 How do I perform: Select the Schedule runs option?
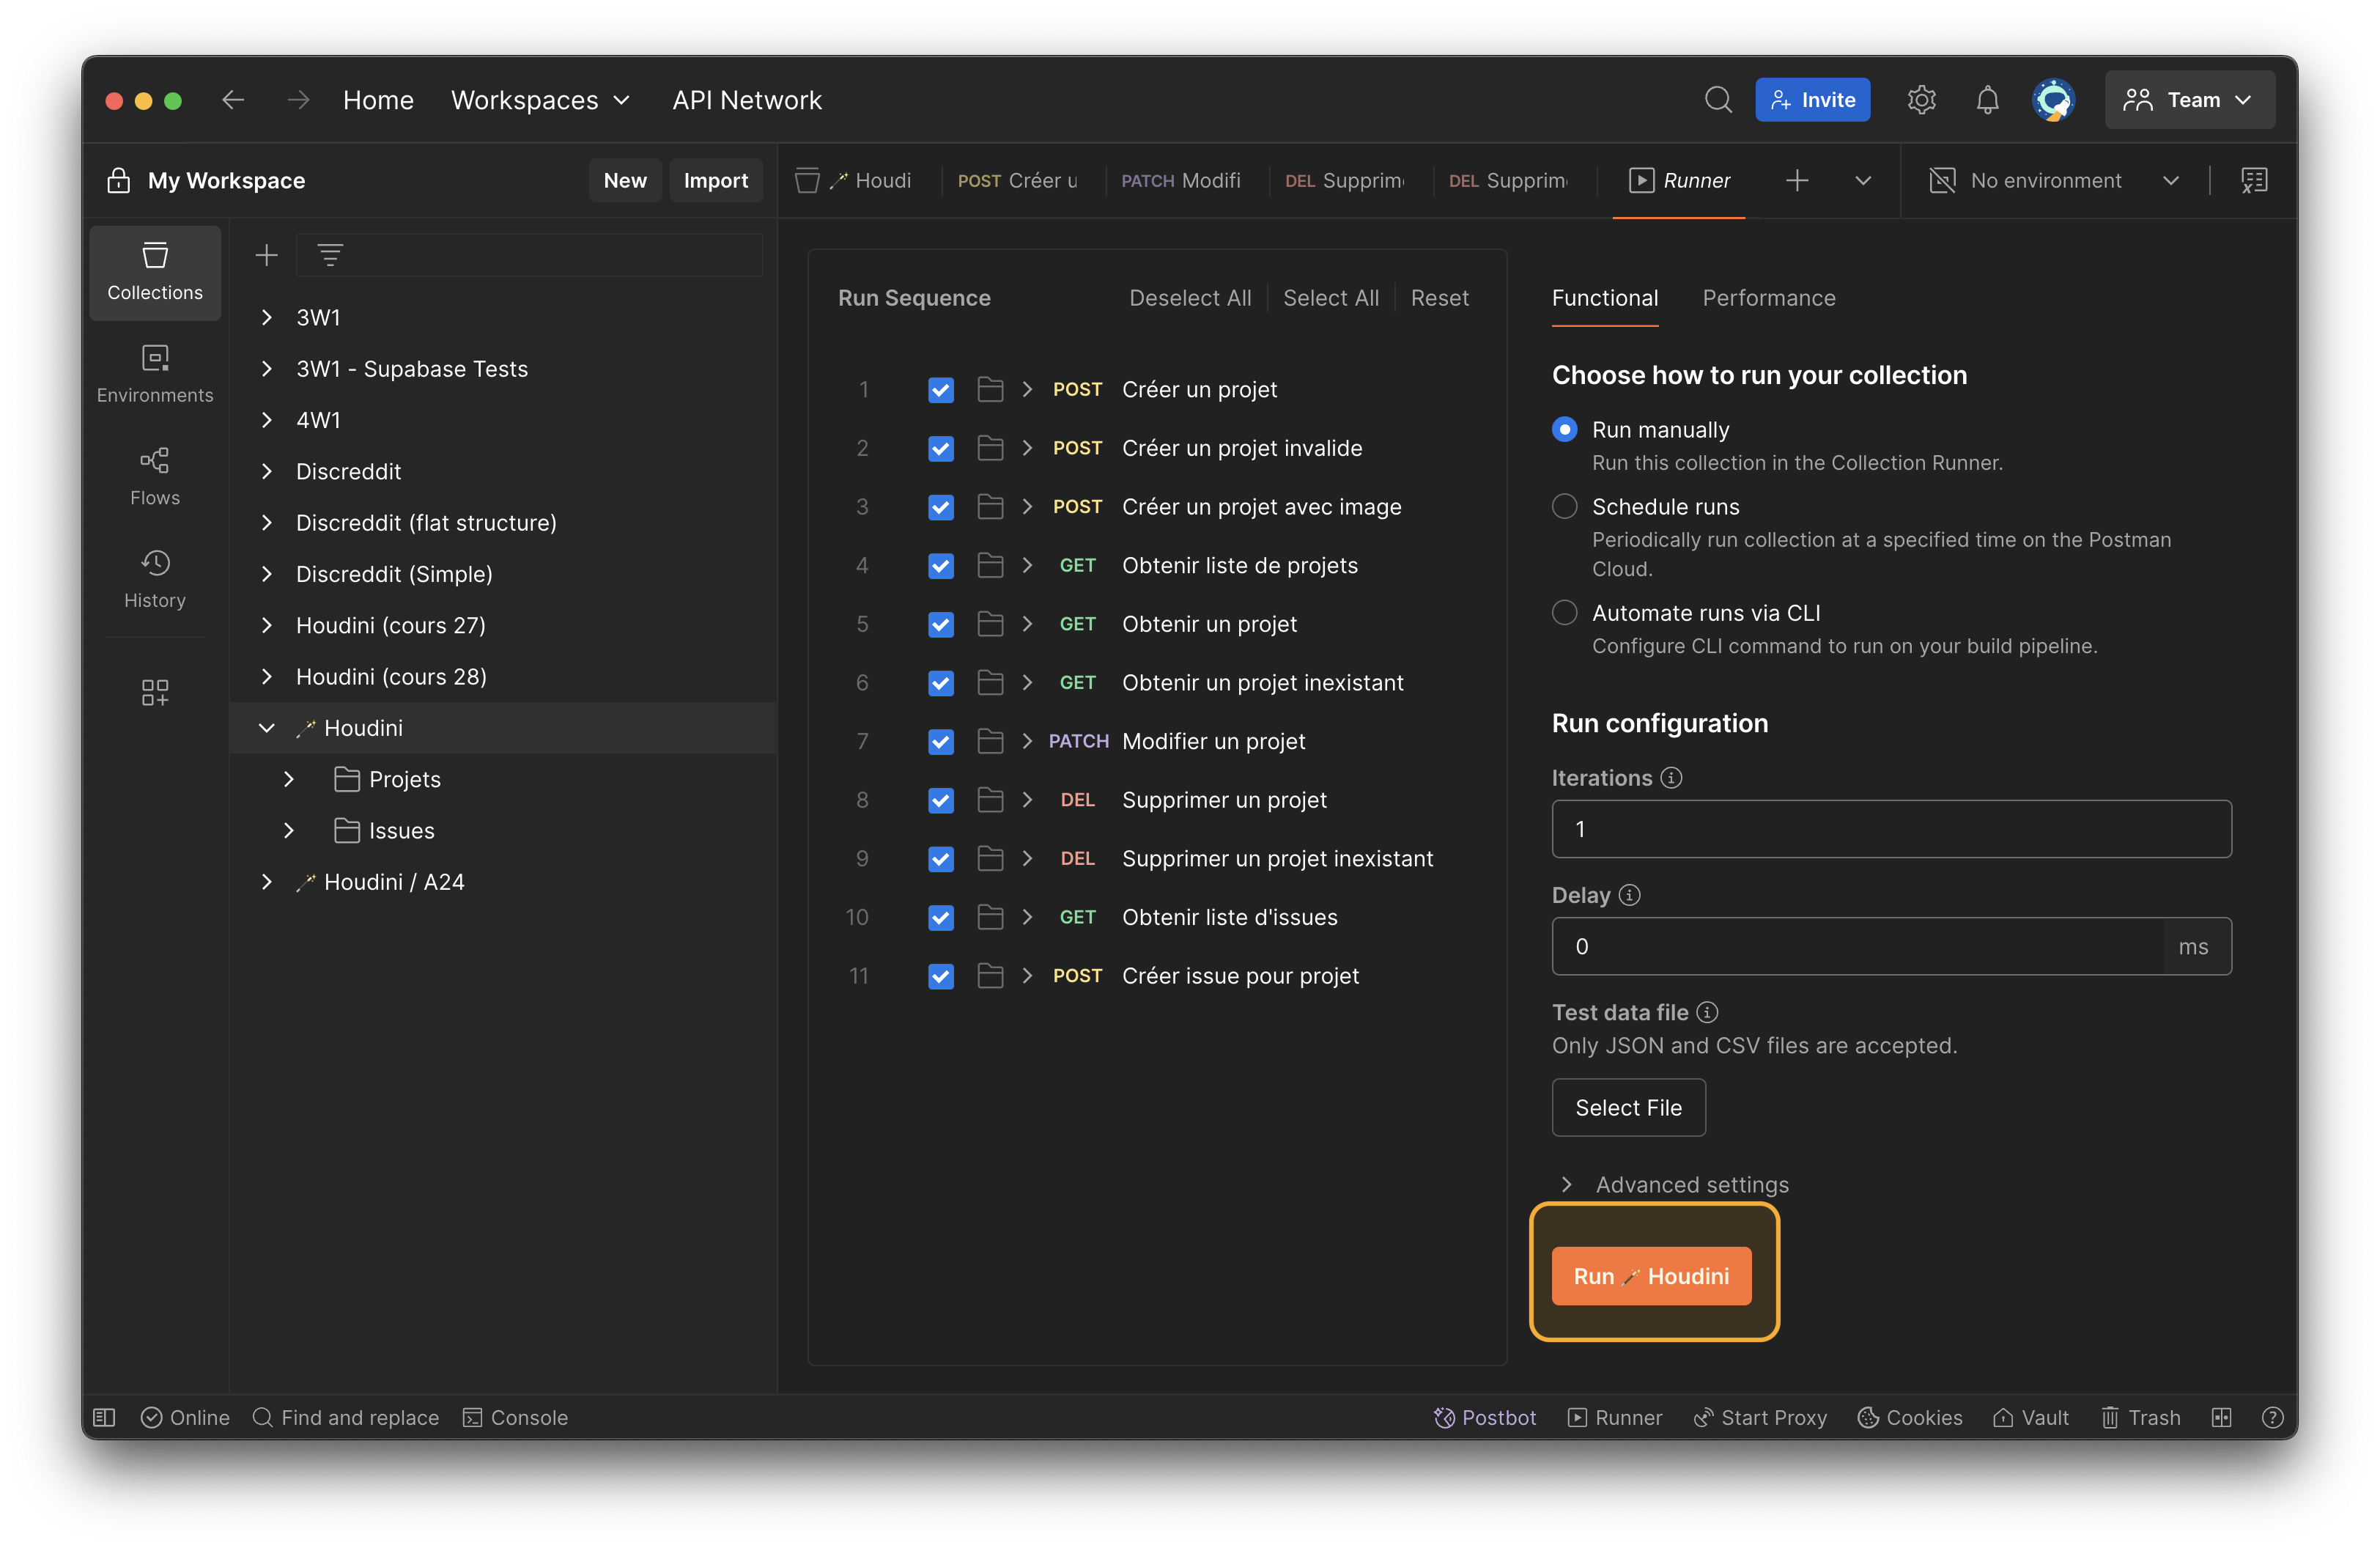point(1564,506)
